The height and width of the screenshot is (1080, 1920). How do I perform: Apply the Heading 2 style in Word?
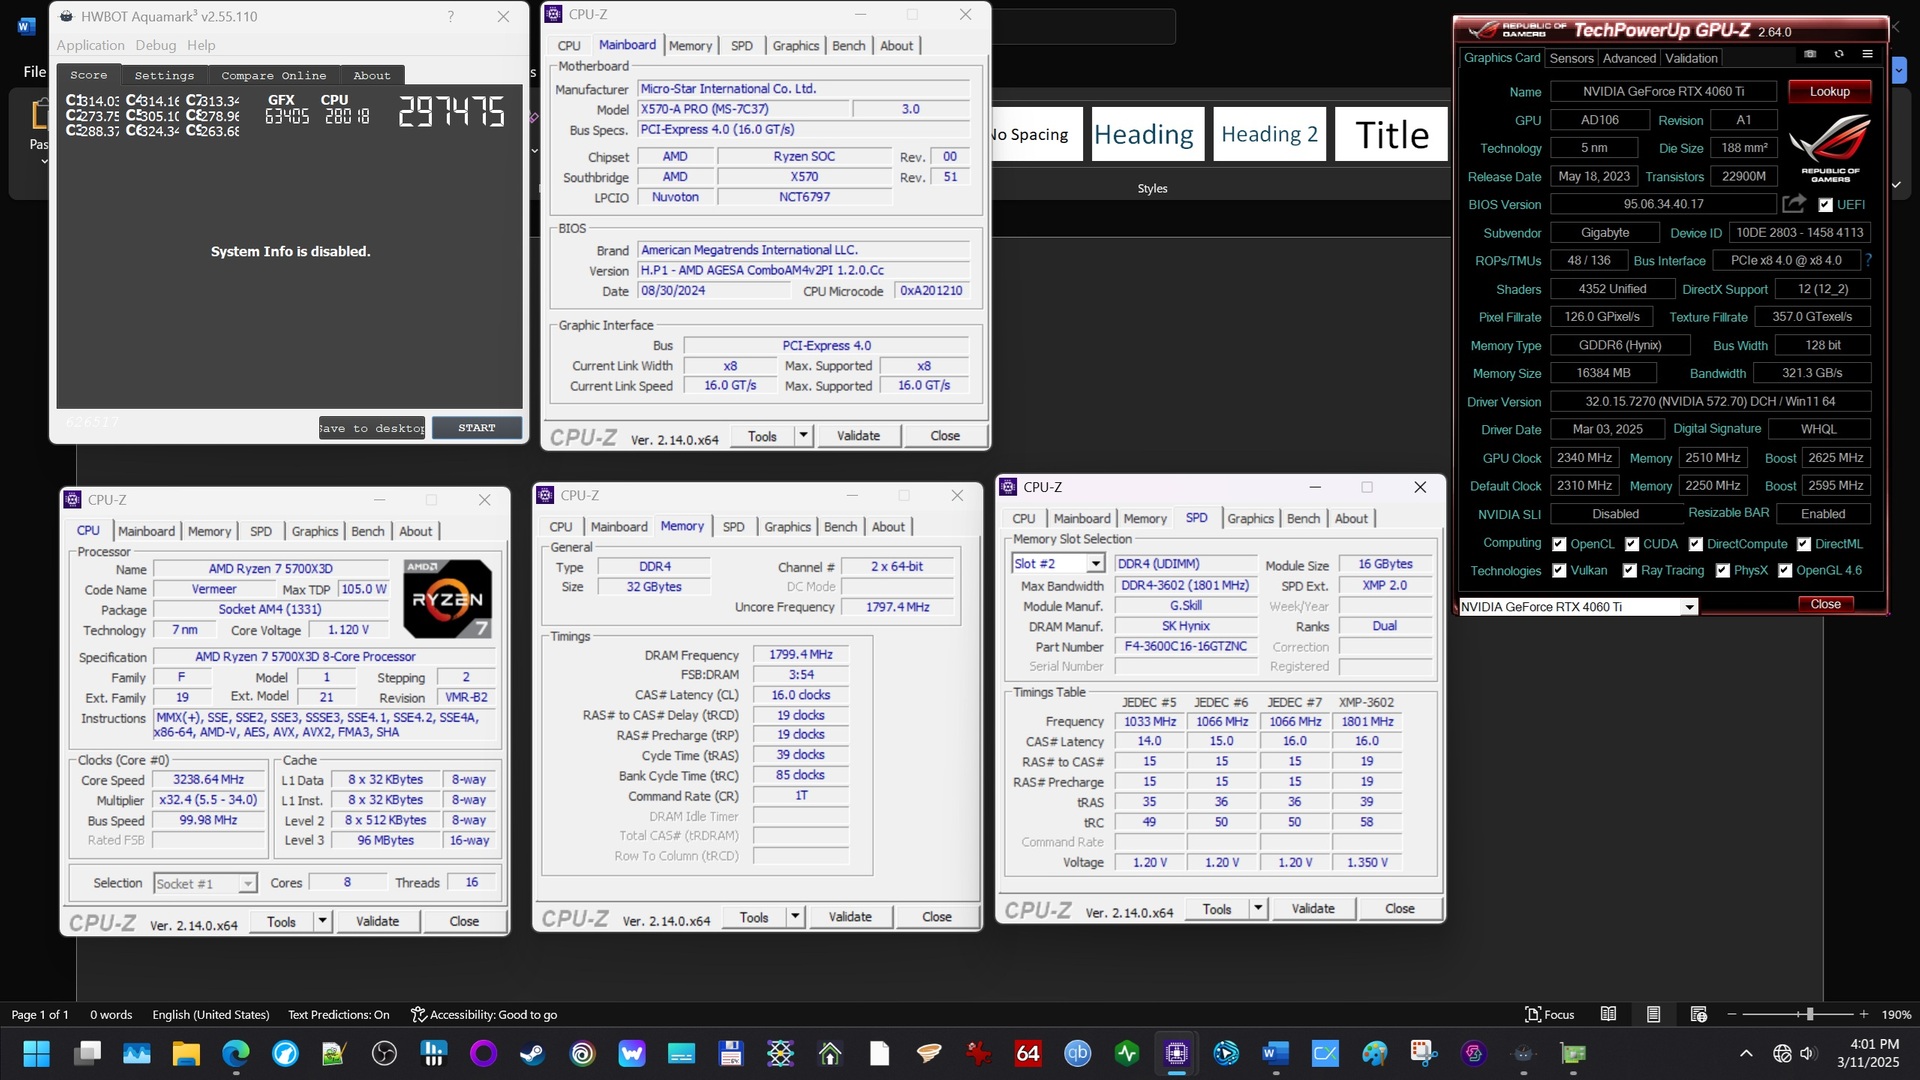(x=1269, y=134)
